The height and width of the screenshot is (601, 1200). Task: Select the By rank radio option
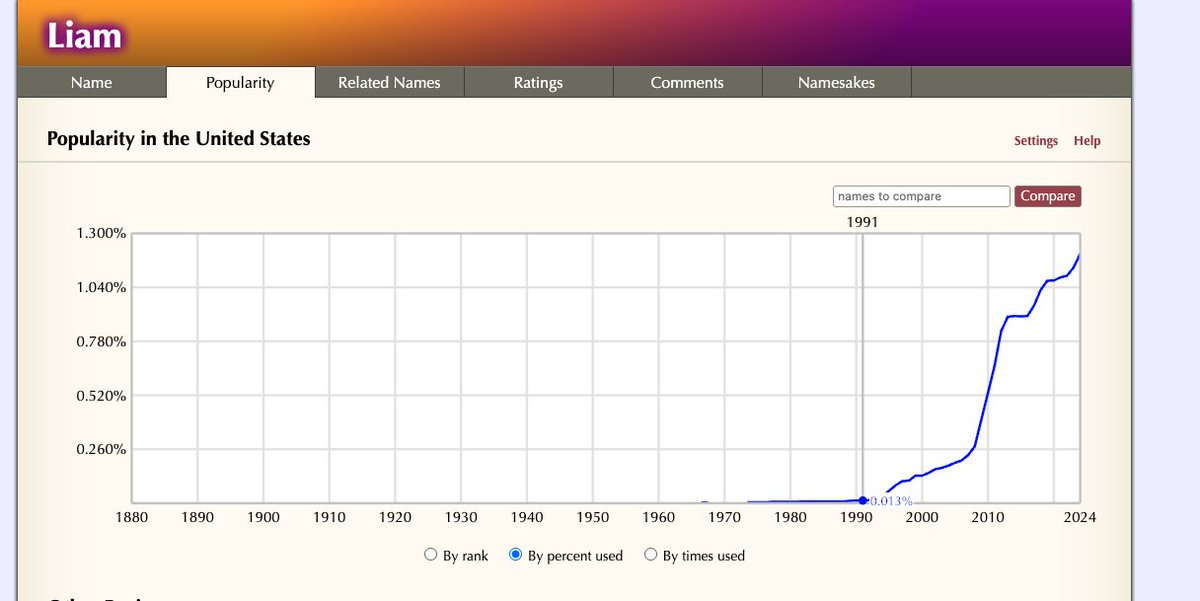[x=431, y=555]
